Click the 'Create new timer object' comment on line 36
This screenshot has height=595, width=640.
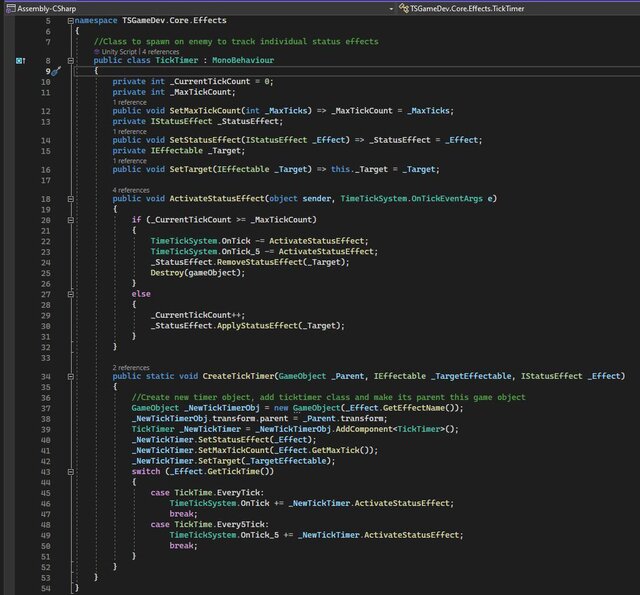[x=329, y=397]
